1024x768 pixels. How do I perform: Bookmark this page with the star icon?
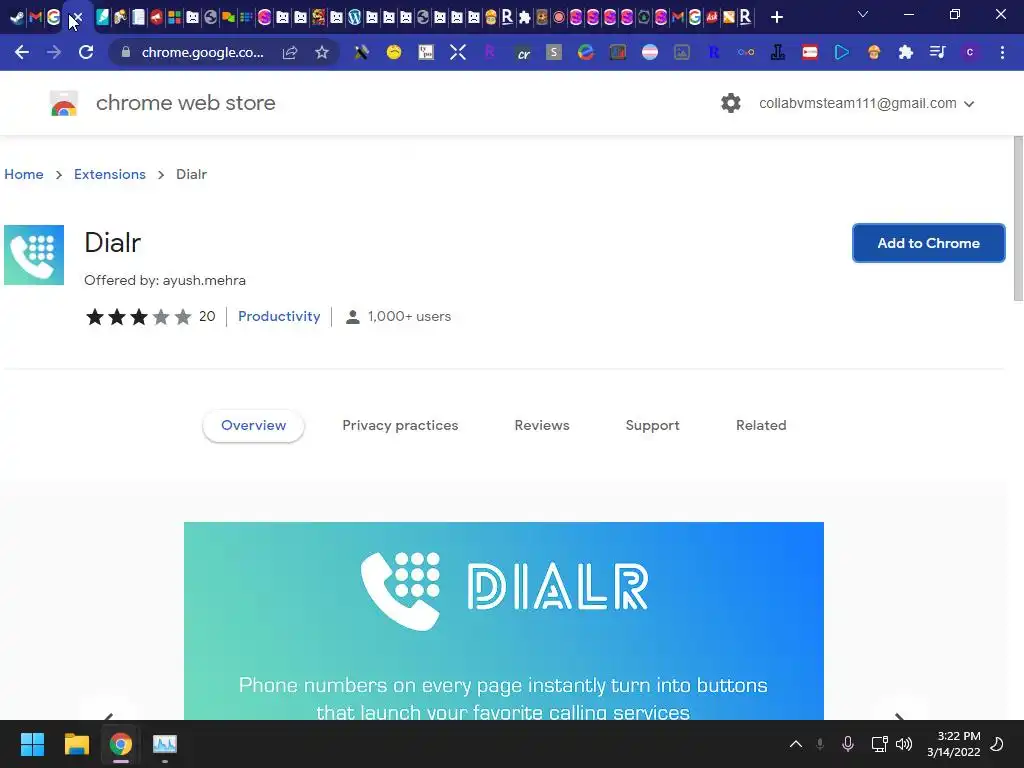point(322,52)
